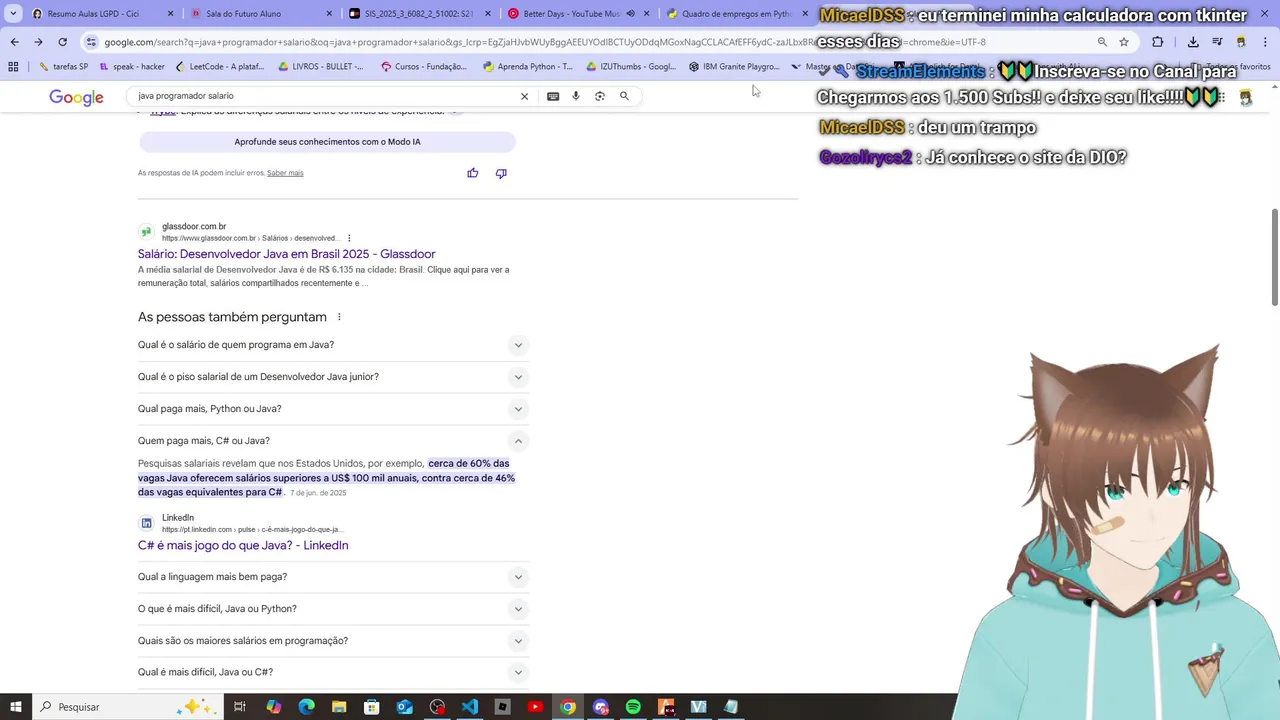This screenshot has width=1280, height=720.
Task: Open the 'Aprenda Python' bookmark
Action: pyautogui.click(x=528, y=67)
